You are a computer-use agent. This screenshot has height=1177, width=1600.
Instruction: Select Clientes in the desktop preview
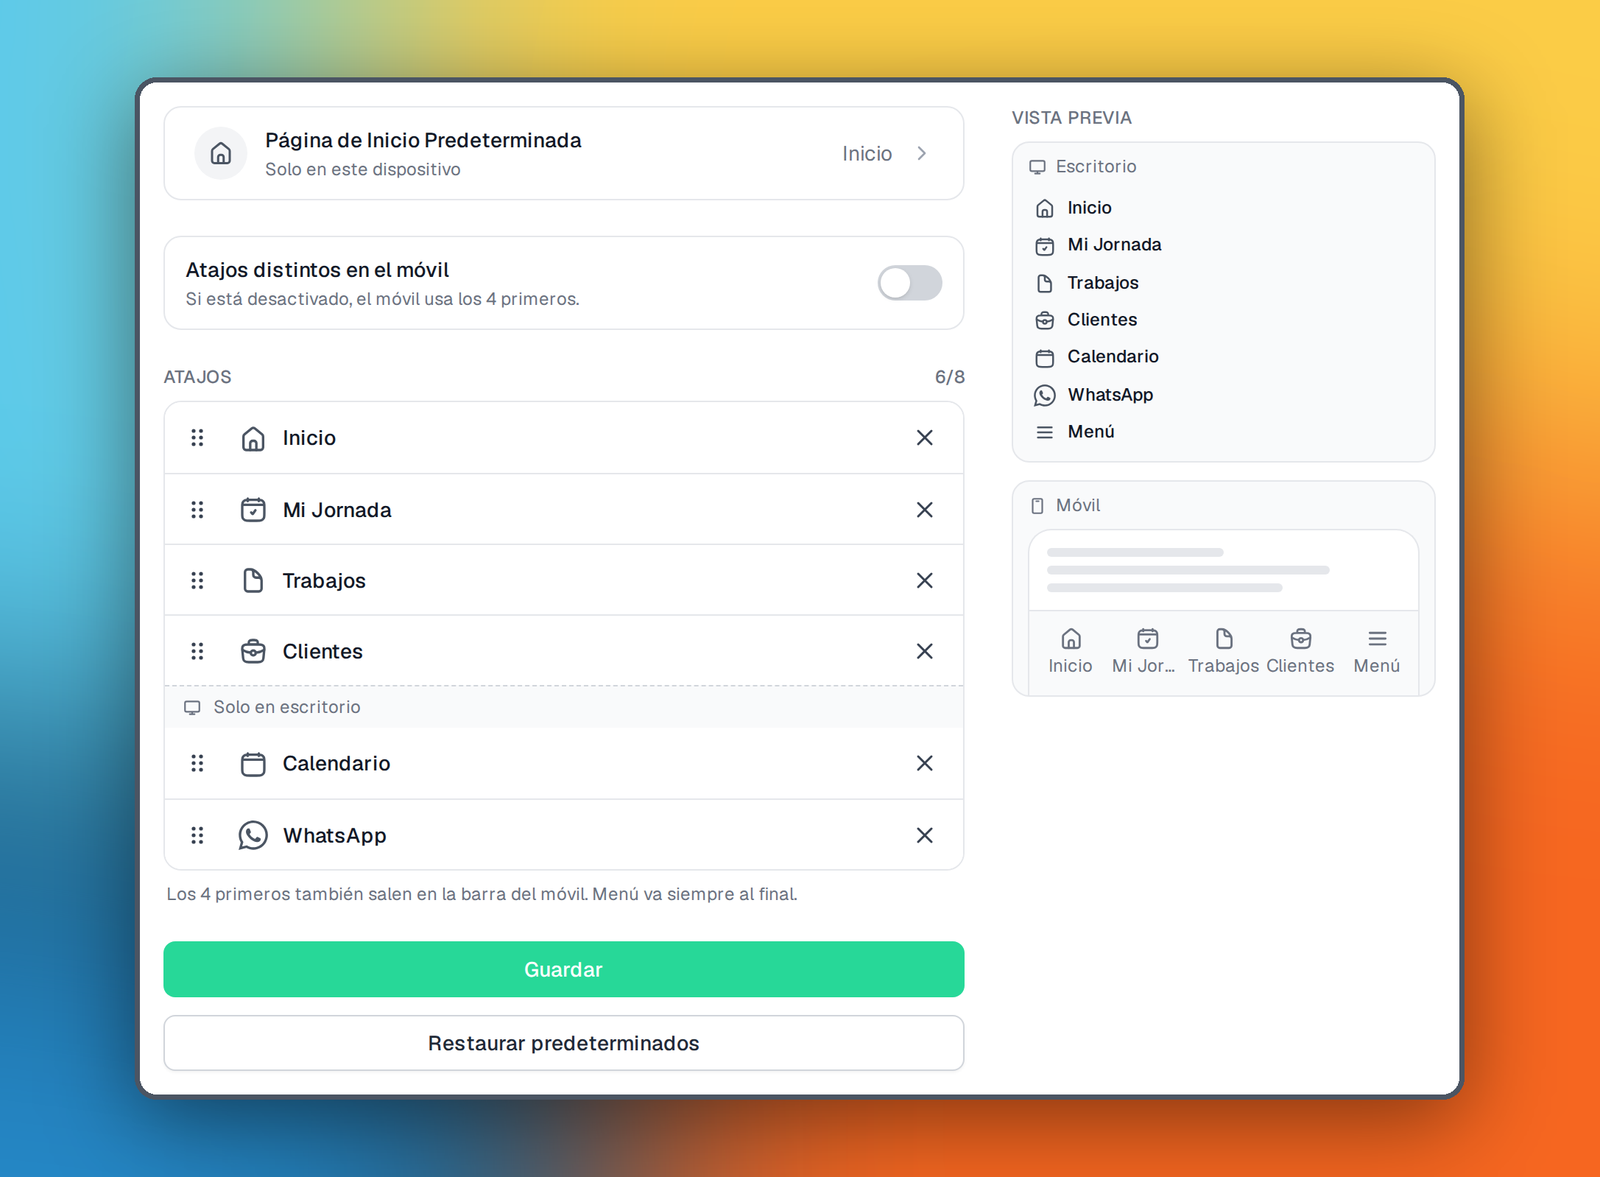1085,320
